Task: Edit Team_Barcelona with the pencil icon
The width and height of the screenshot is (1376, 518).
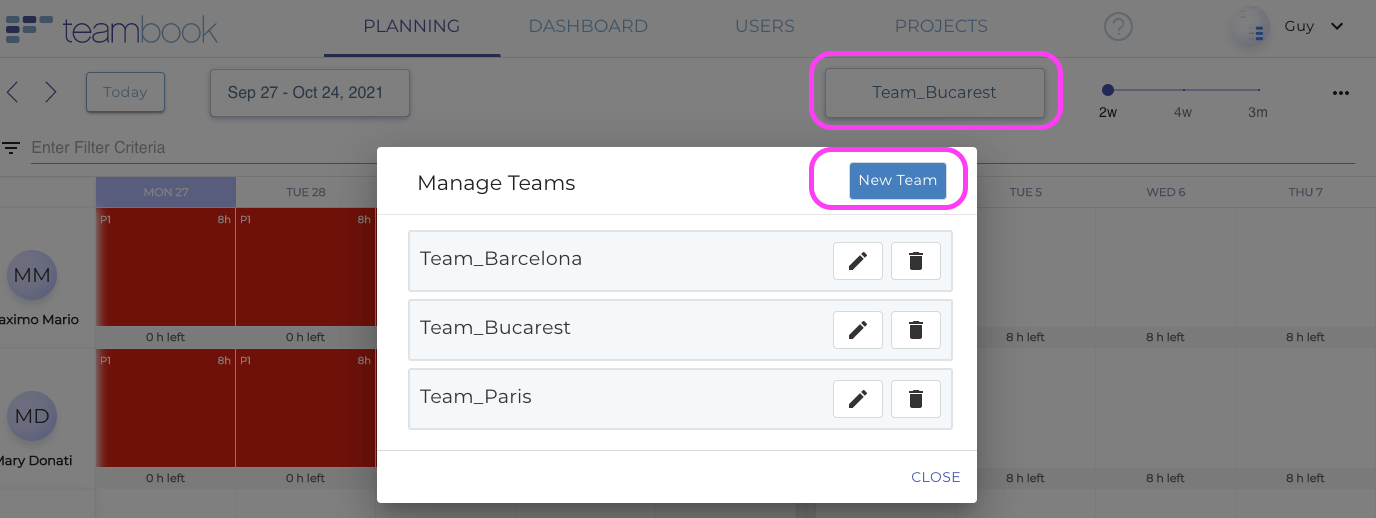Action: (x=857, y=261)
